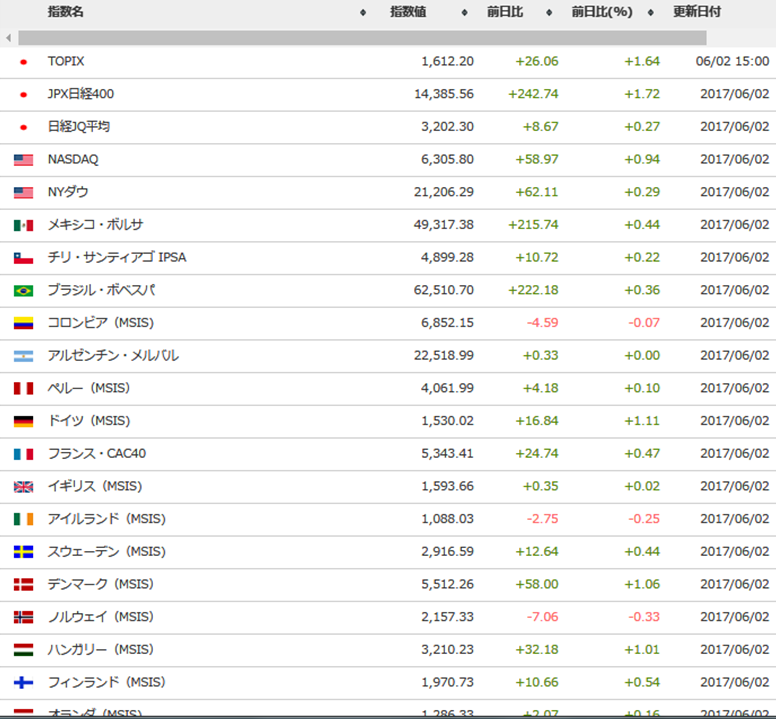This screenshot has height=720, width=777.
Task: Click the +1.11 percent for ドイツ
Action: (x=642, y=421)
